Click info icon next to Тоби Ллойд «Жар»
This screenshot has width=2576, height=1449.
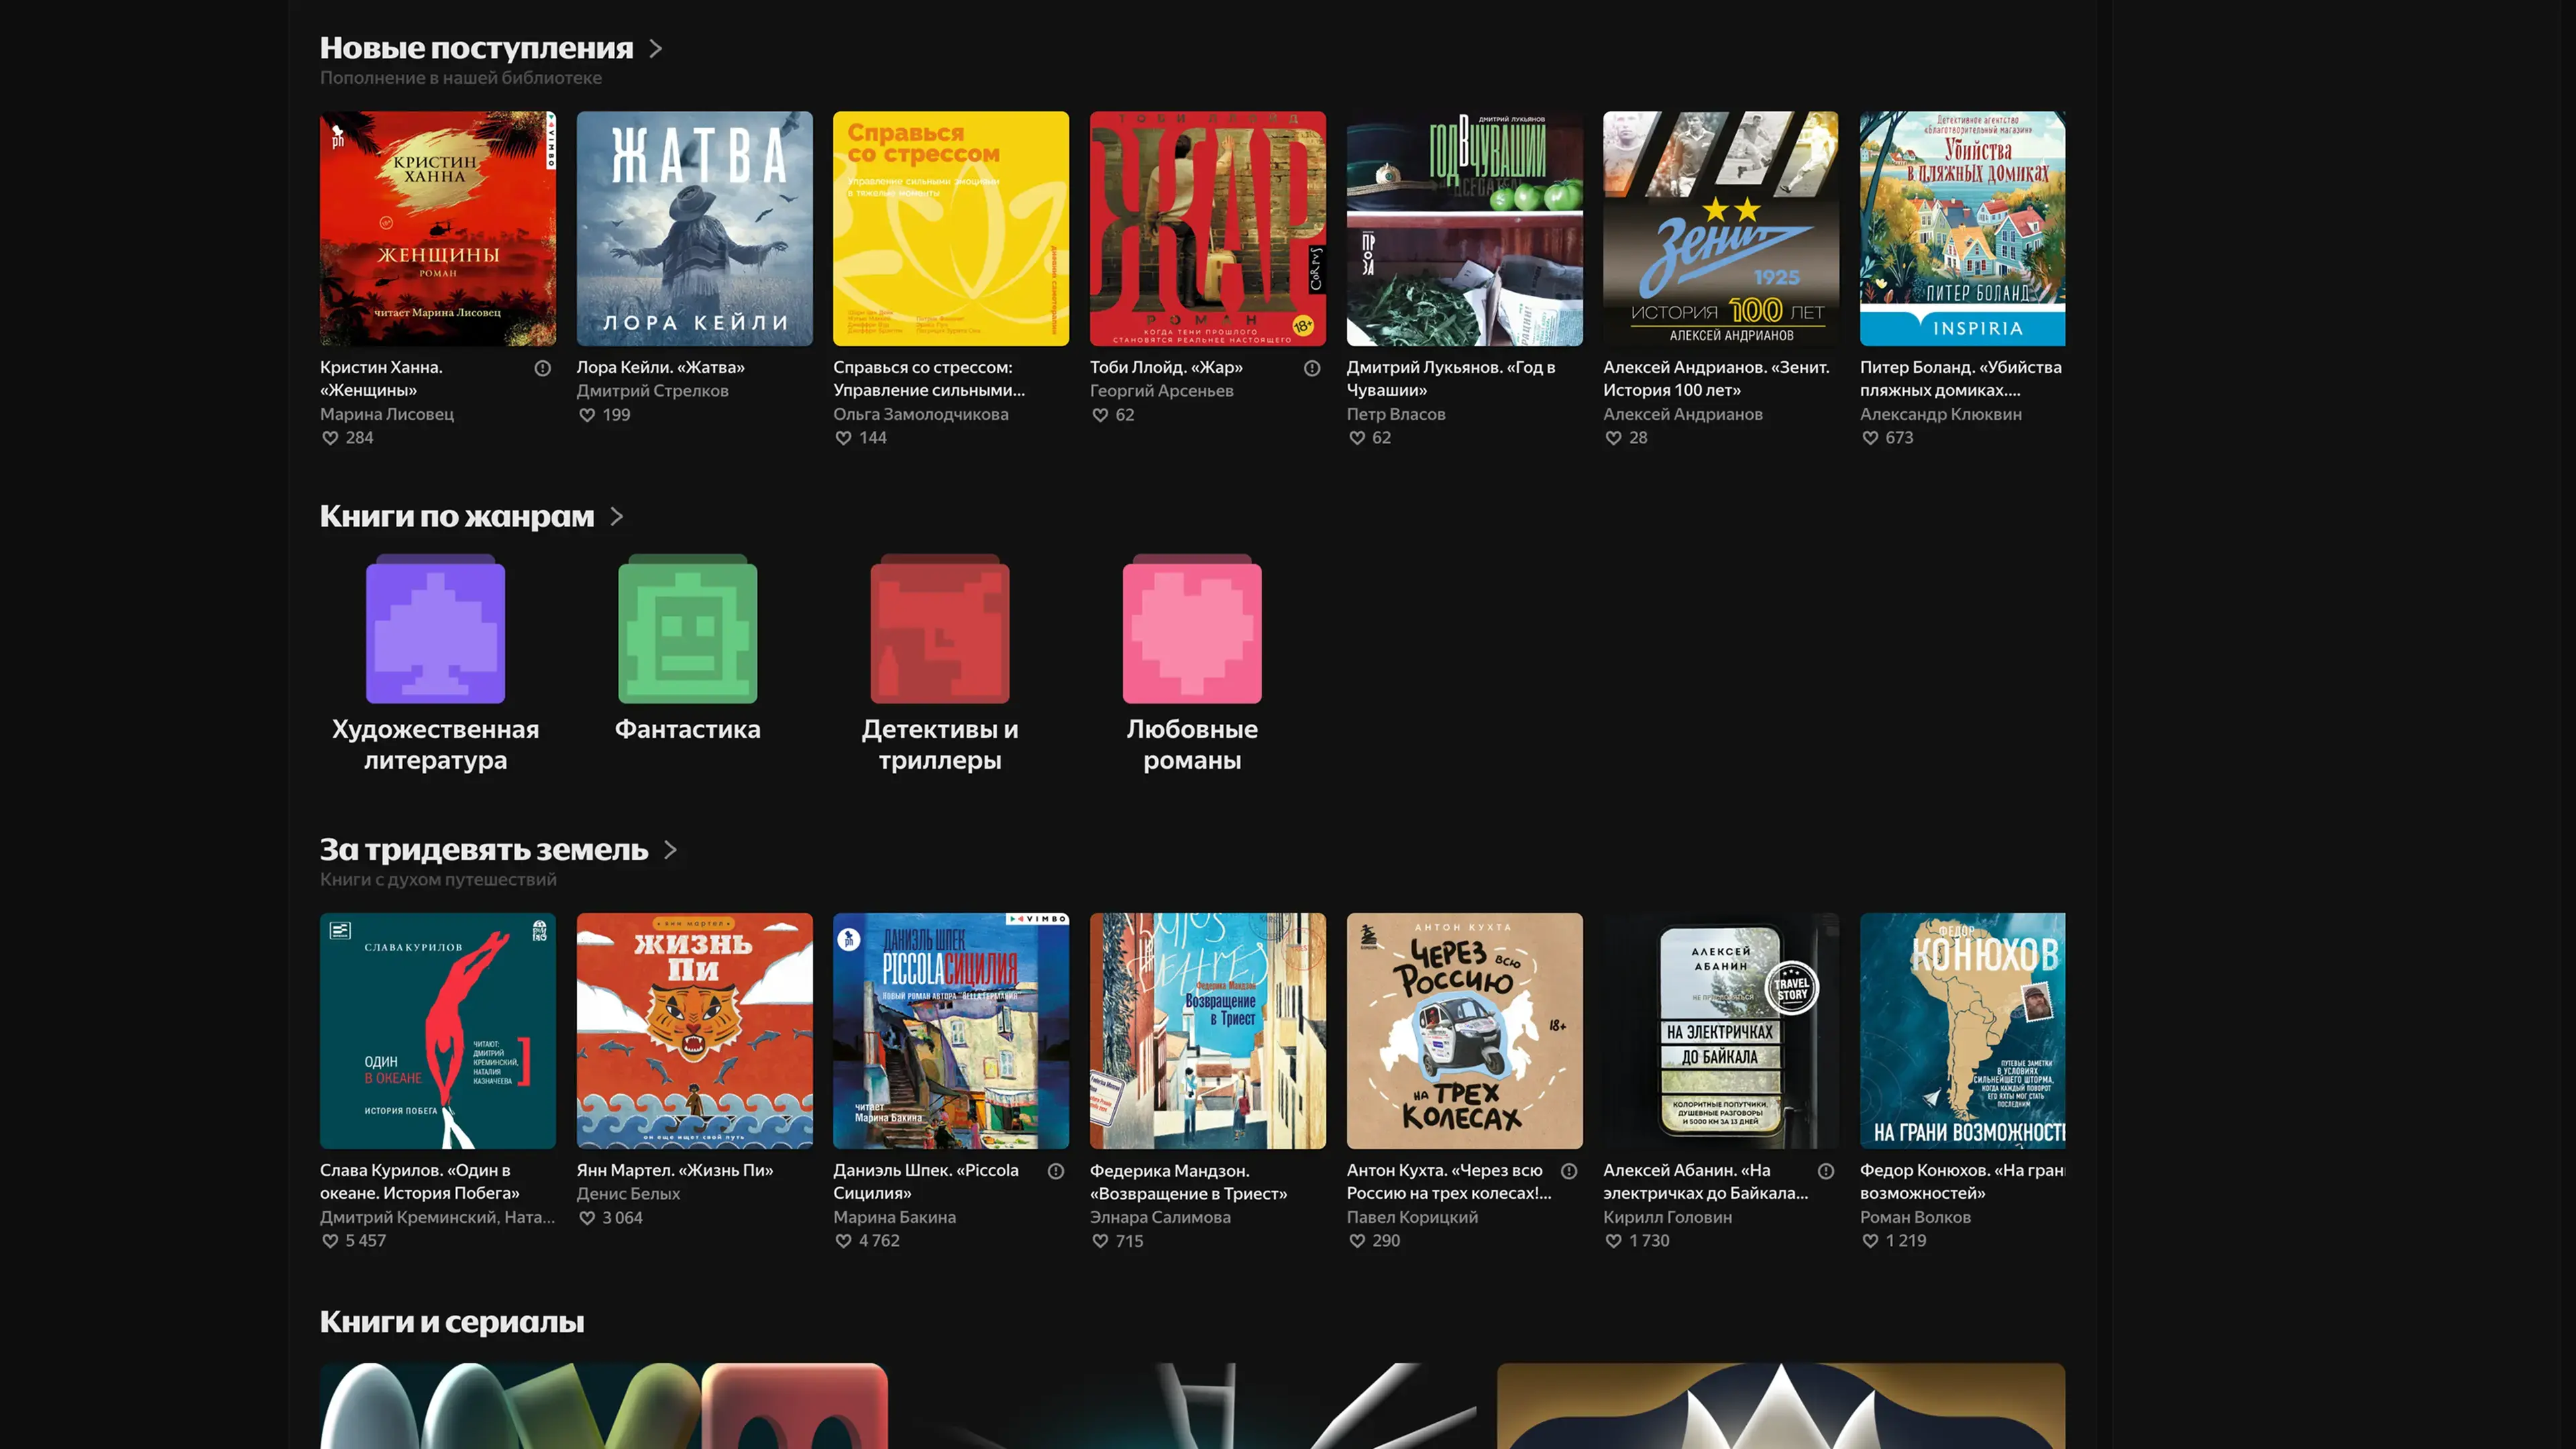point(1312,368)
